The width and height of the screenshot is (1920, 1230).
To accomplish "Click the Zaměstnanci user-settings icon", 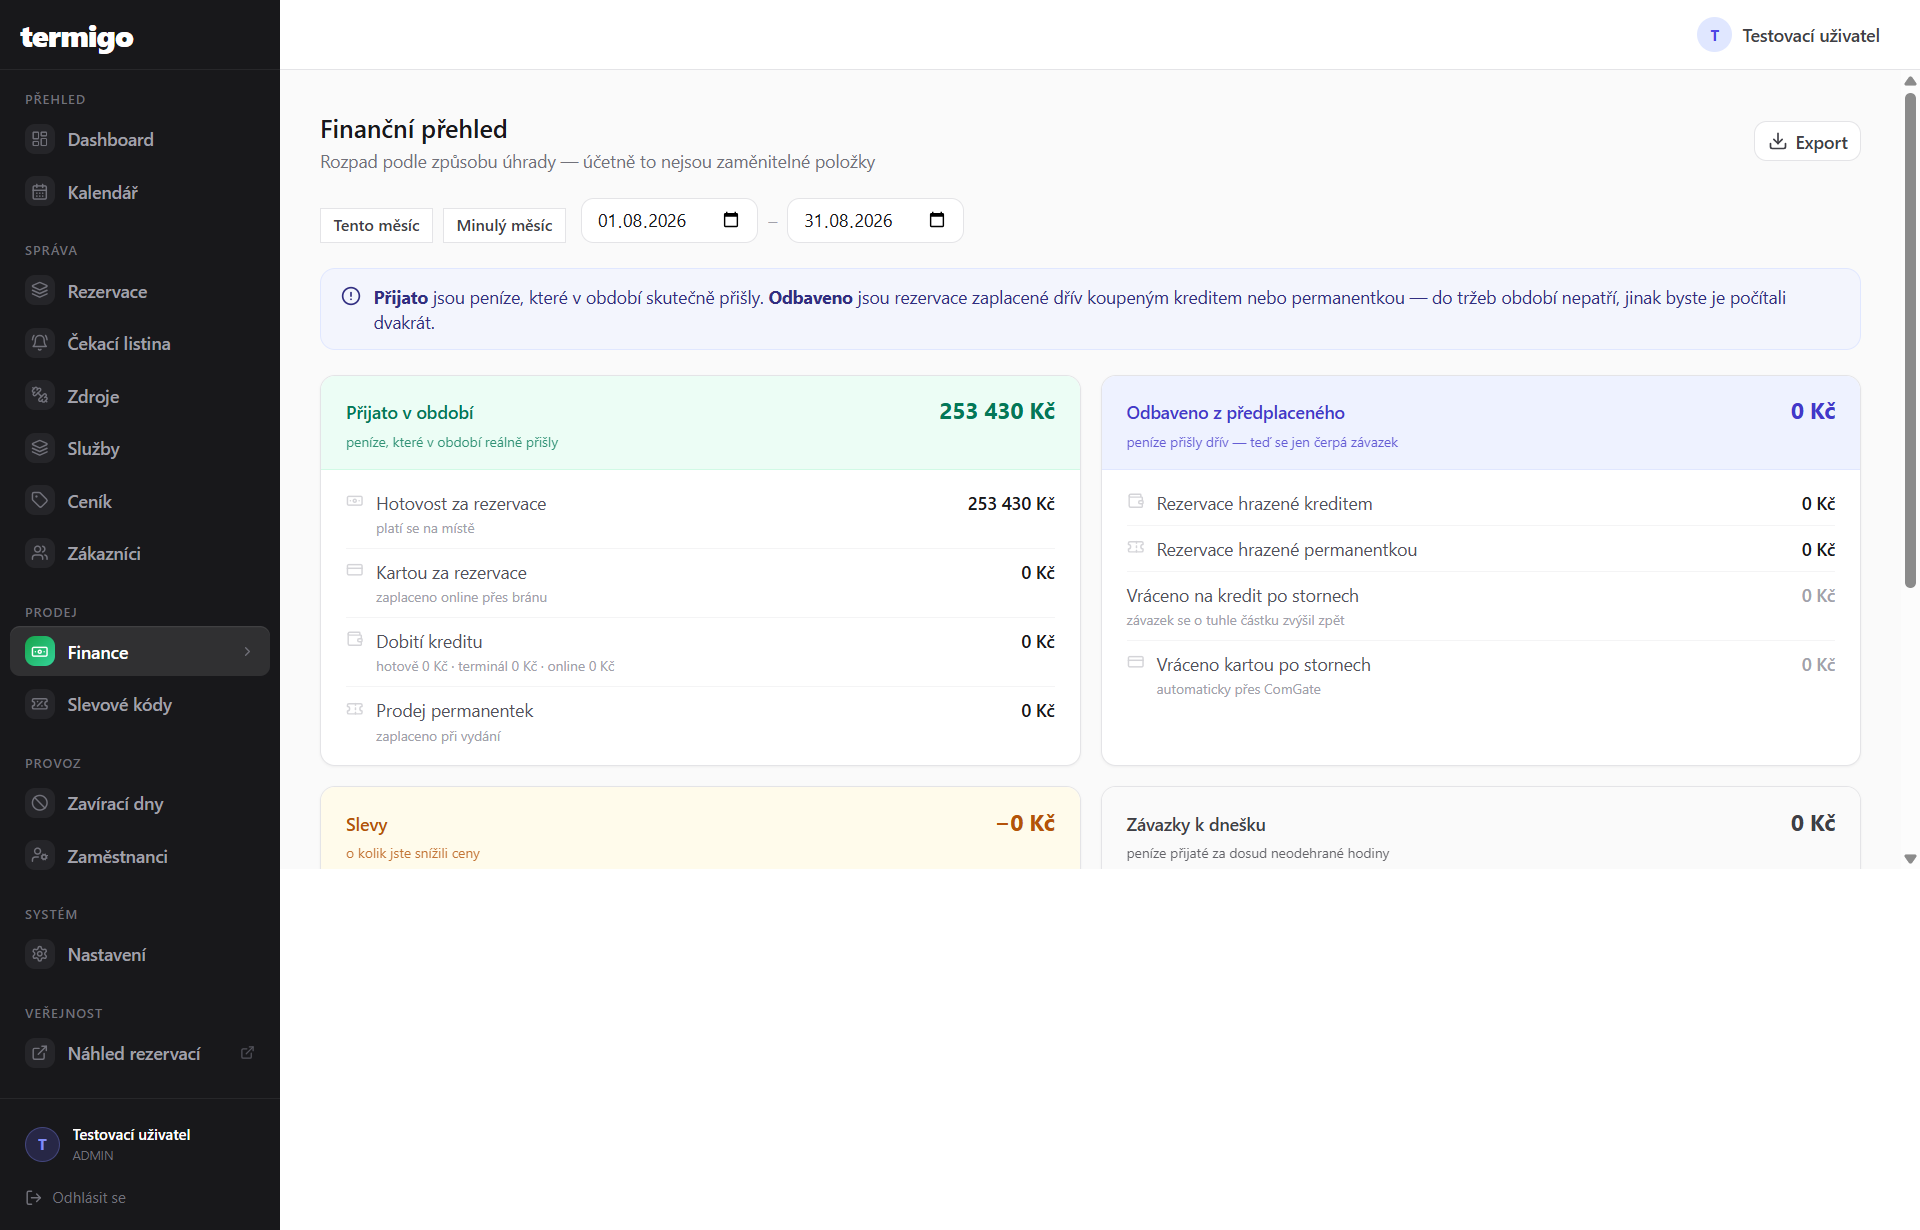I will click(40, 856).
